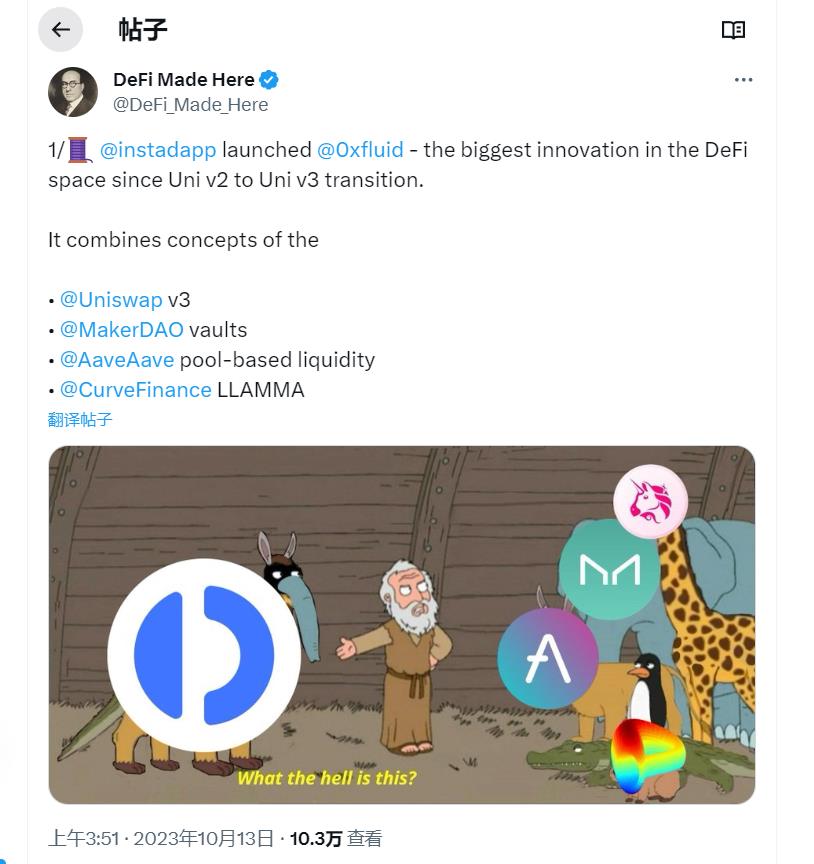814x864 pixels.
Task: Click the pink Uniswap unicorn logo
Action: 650,502
